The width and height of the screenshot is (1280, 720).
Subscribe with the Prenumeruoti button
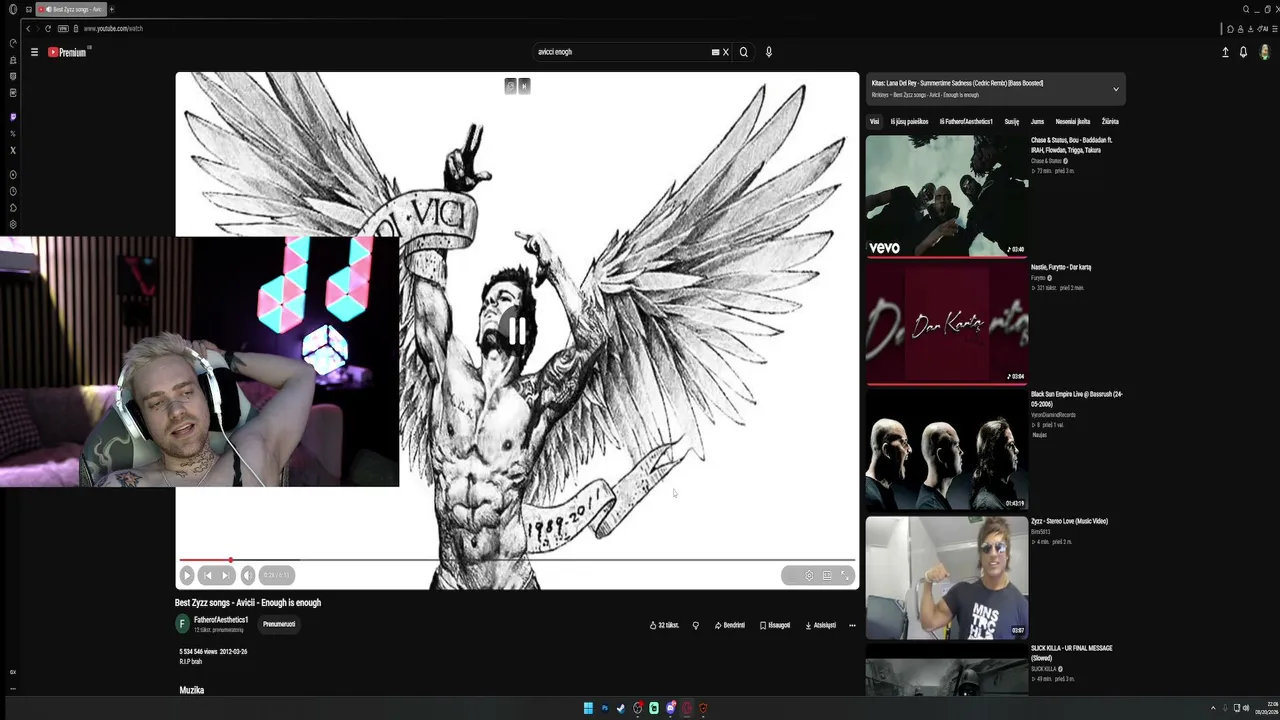[x=279, y=624]
